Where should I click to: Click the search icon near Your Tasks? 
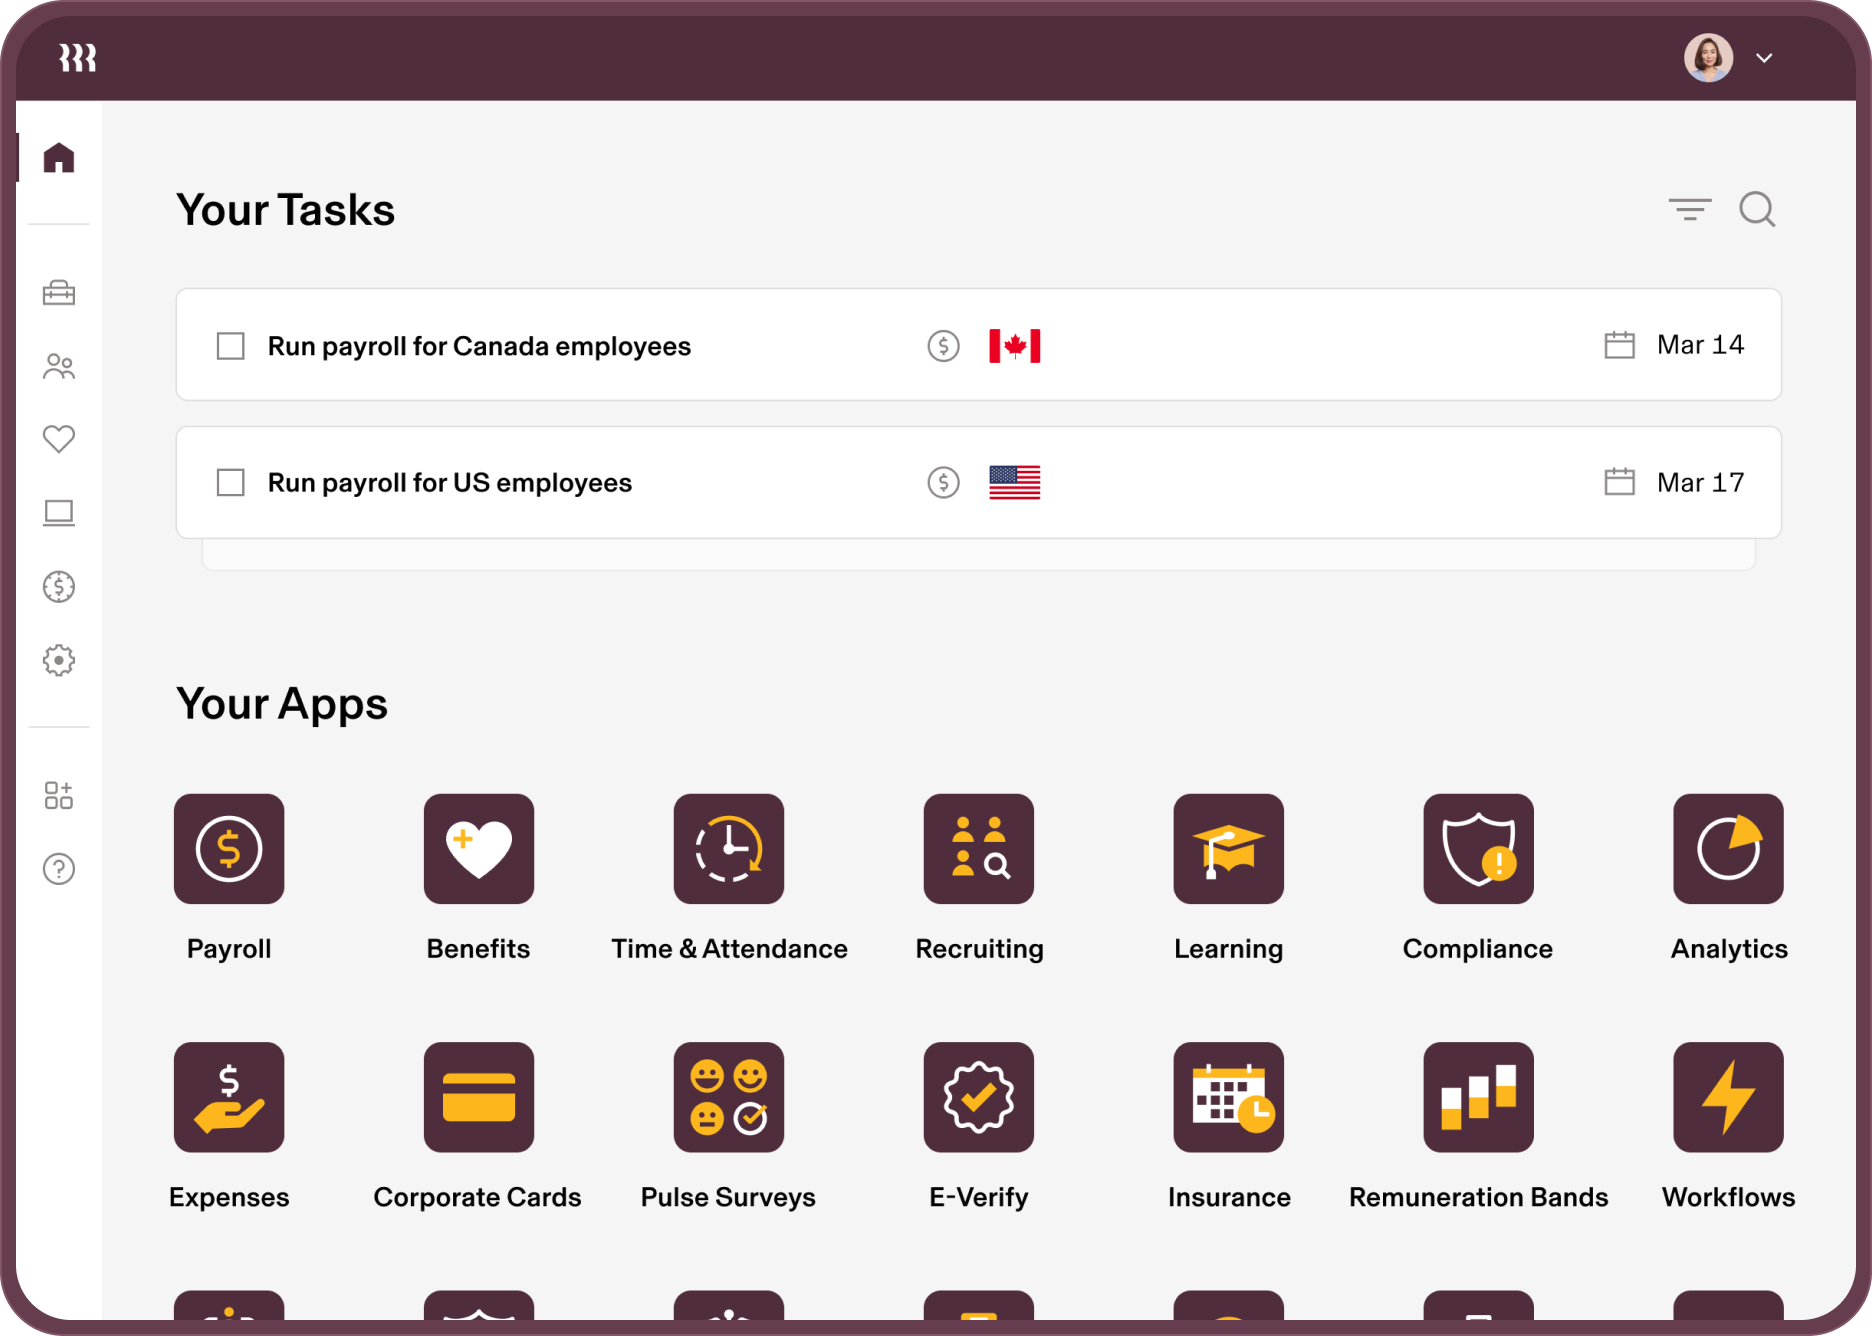point(1757,210)
